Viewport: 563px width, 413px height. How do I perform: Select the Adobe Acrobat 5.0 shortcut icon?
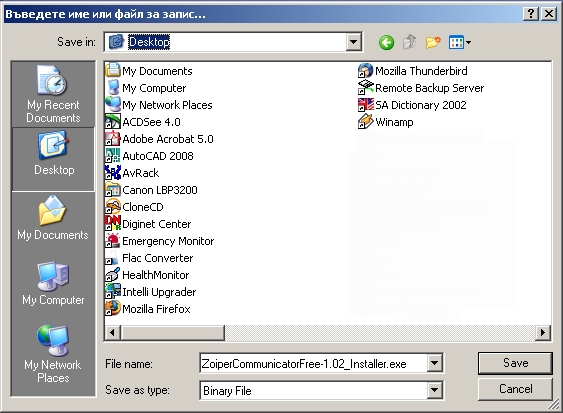tap(113, 138)
